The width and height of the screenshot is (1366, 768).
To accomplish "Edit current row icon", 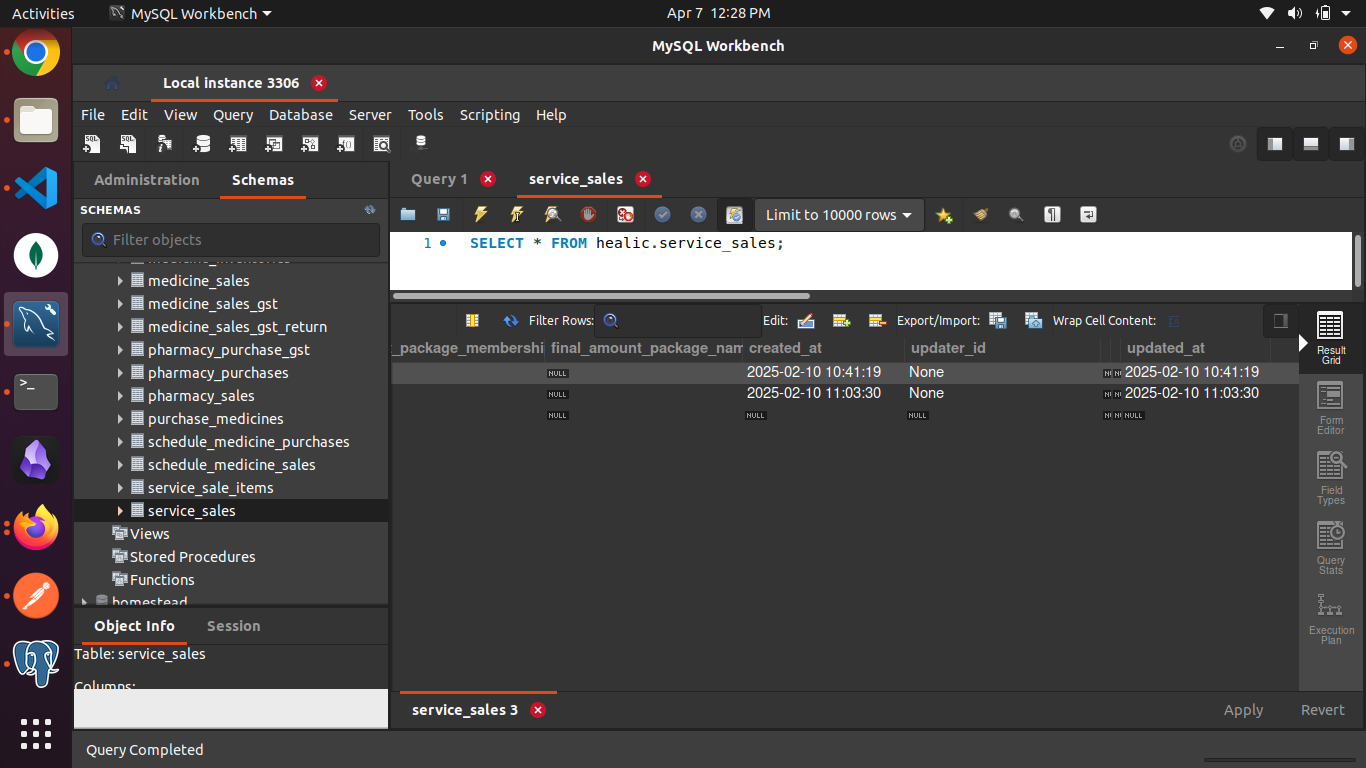I will click(x=805, y=321).
